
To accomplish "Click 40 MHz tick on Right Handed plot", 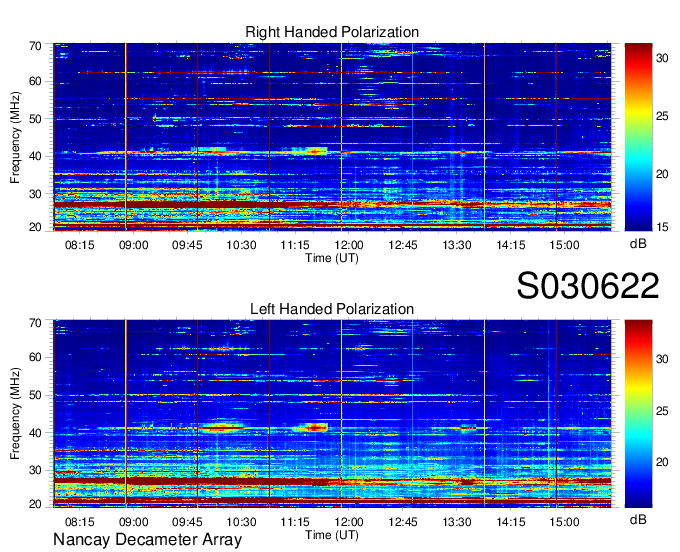I will coord(35,156).
